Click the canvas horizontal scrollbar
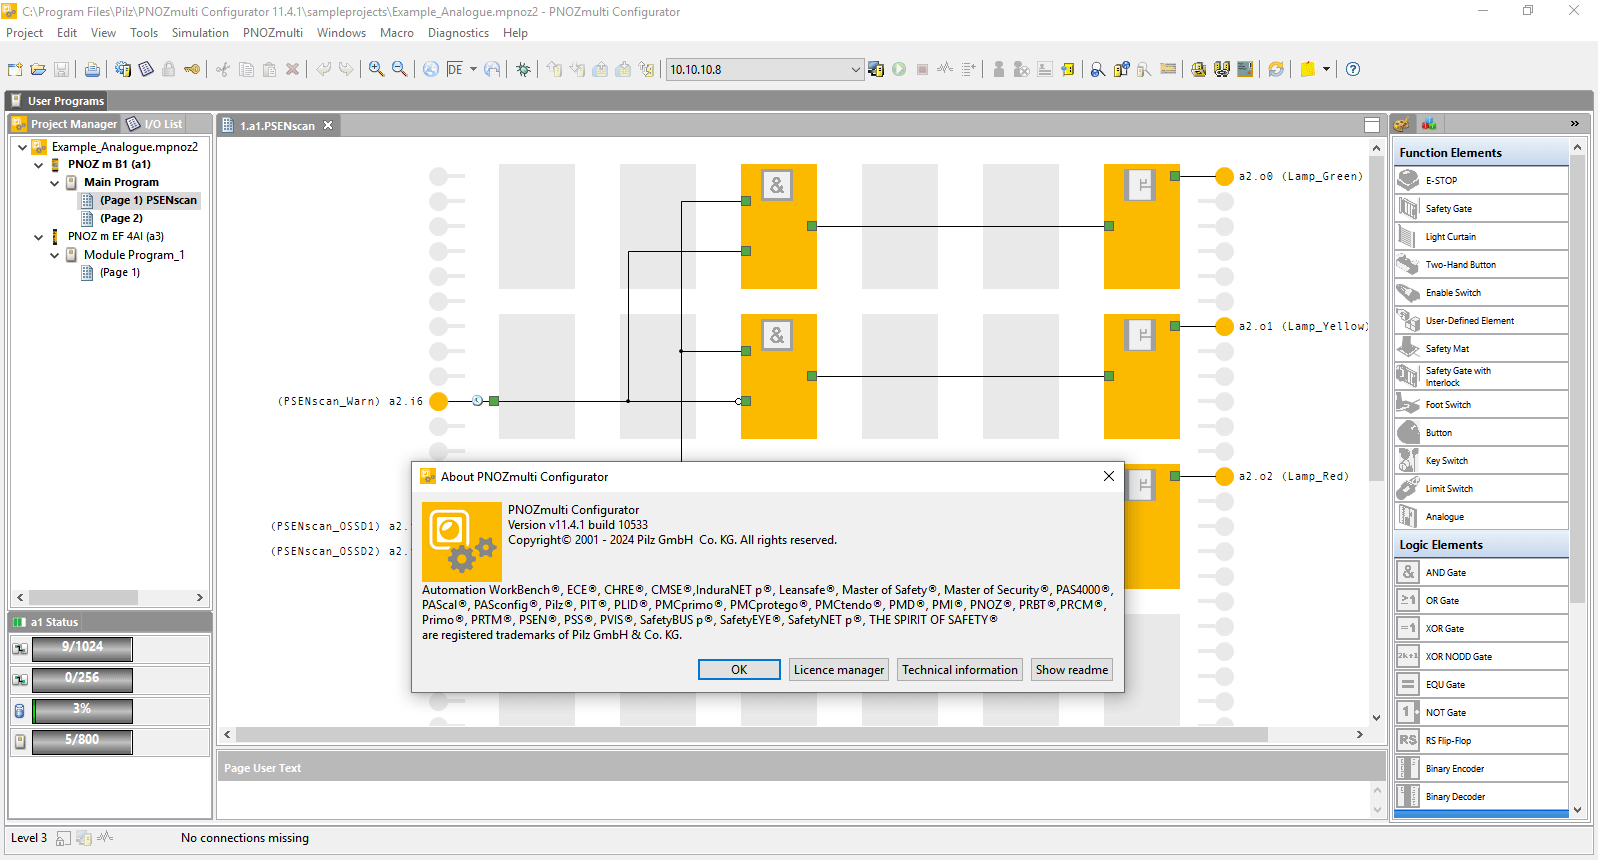Screen dimensions: 1598x860 click(751, 735)
